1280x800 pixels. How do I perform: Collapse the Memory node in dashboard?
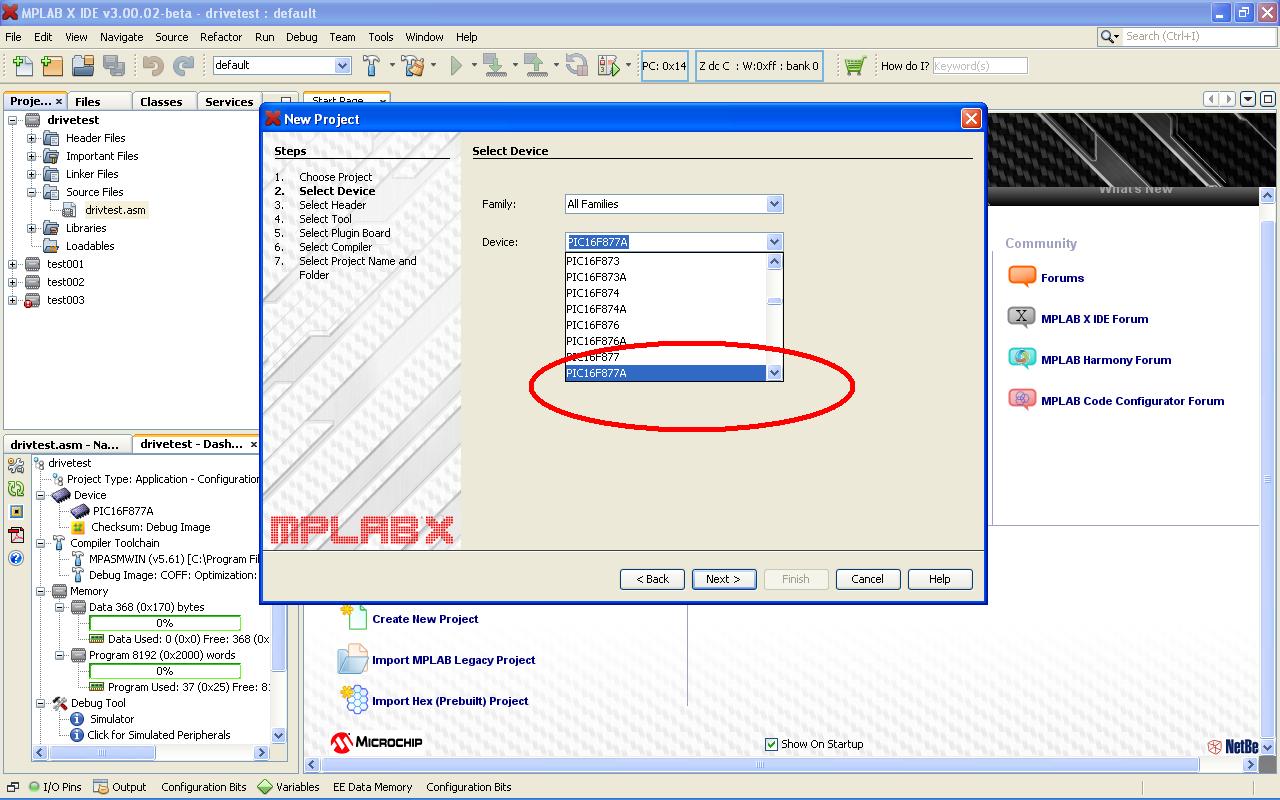click(x=41, y=591)
